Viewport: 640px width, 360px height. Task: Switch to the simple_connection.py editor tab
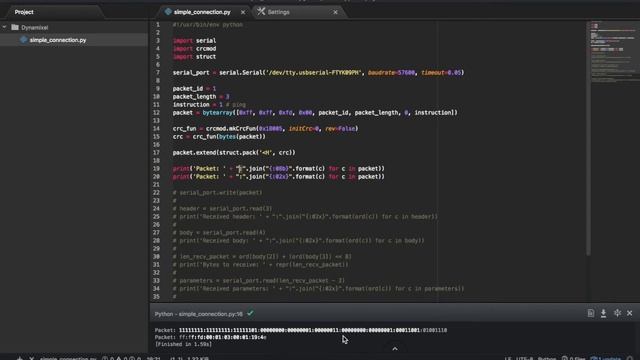(202, 12)
